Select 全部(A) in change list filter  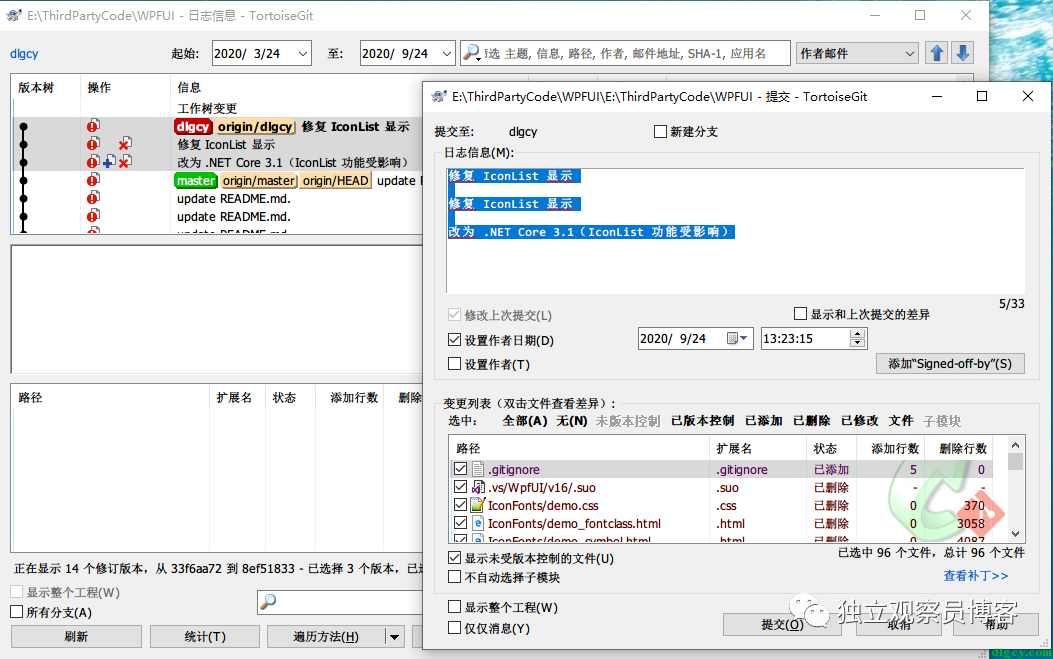click(524, 421)
